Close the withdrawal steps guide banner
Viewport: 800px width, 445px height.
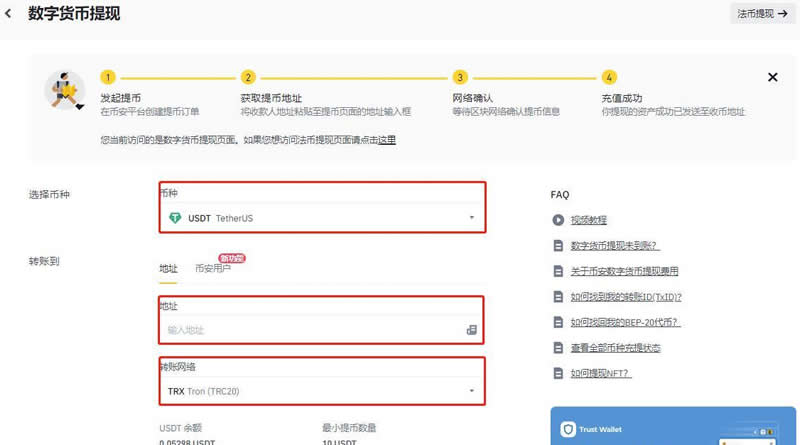[x=772, y=77]
